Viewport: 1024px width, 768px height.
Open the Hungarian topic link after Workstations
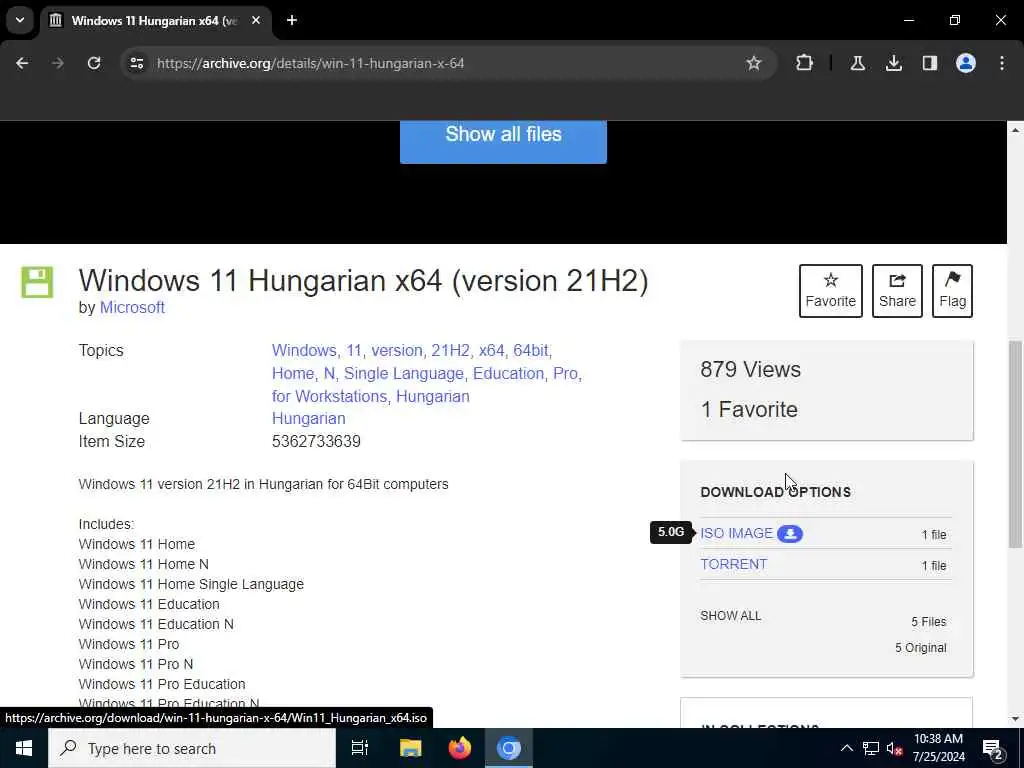point(432,396)
